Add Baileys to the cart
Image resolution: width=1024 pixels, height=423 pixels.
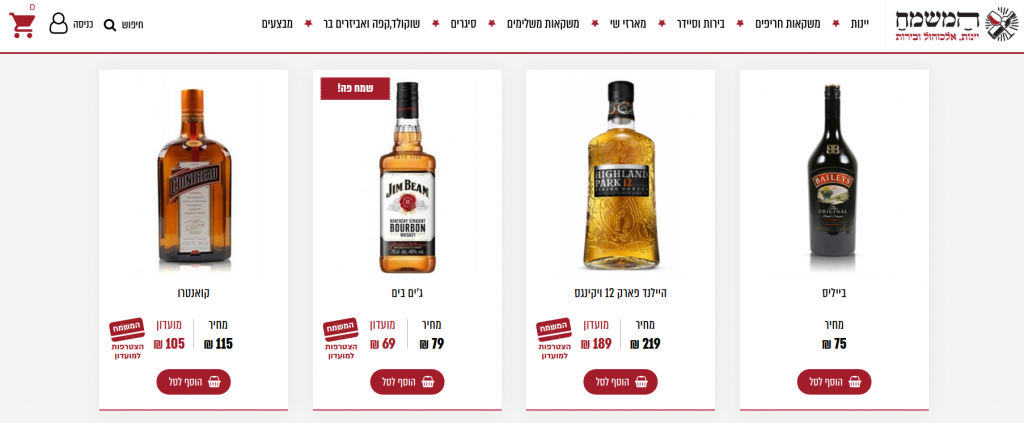(x=834, y=382)
